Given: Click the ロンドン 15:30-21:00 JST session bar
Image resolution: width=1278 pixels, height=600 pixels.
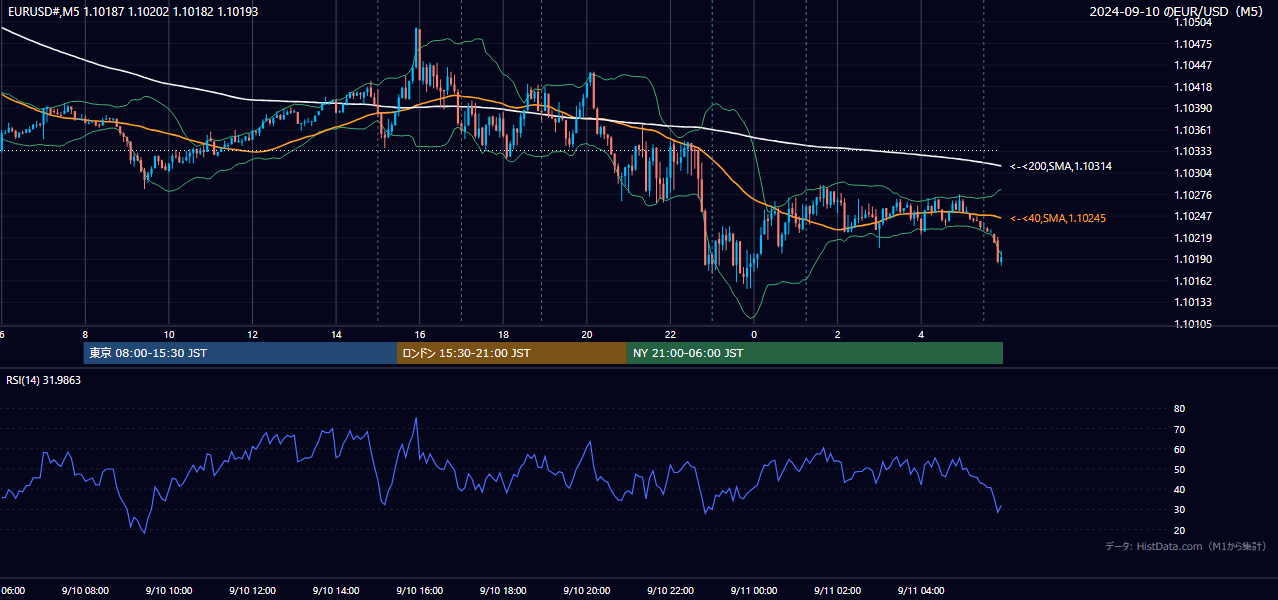Looking at the screenshot, I should click(x=512, y=353).
